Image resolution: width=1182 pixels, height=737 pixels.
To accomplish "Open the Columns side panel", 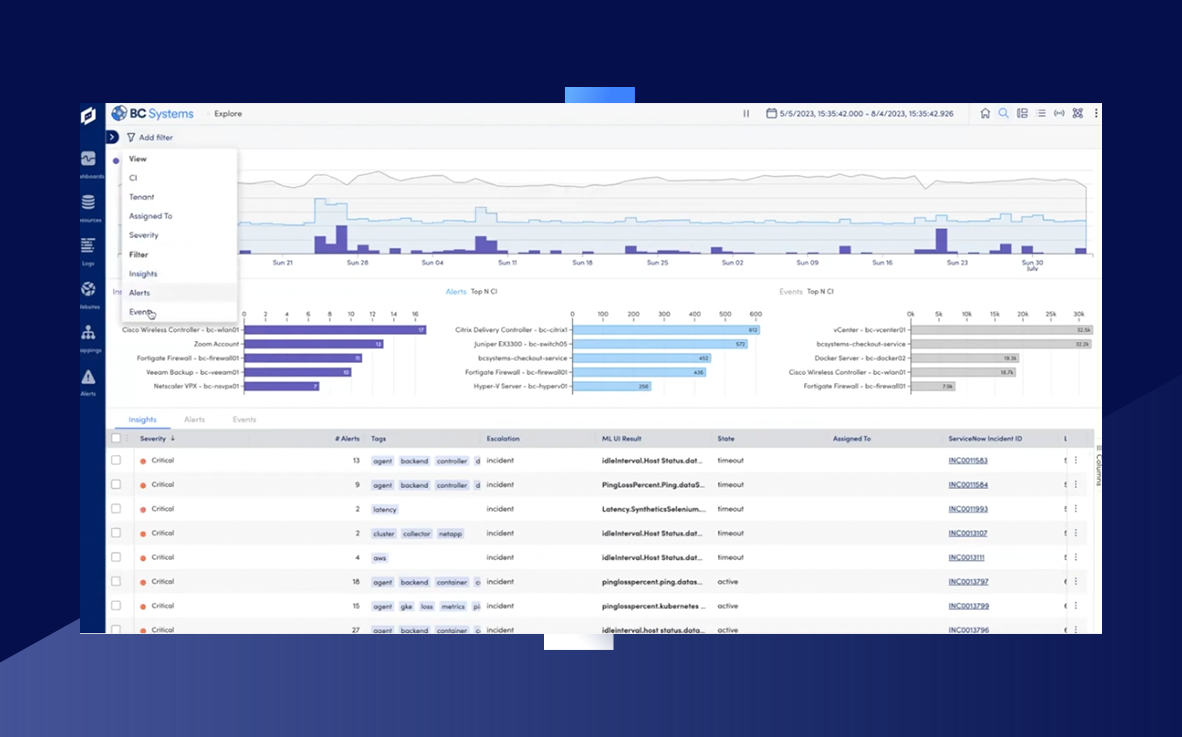I will (1099, 467).
